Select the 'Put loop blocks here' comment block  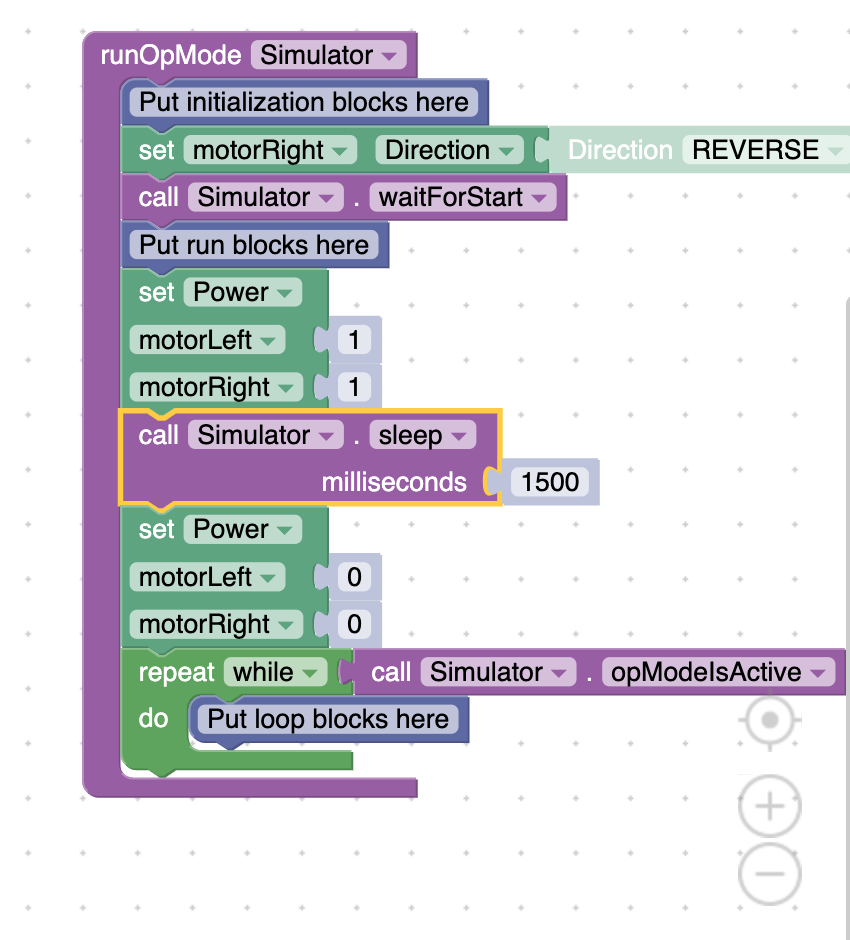click(328, 719)
